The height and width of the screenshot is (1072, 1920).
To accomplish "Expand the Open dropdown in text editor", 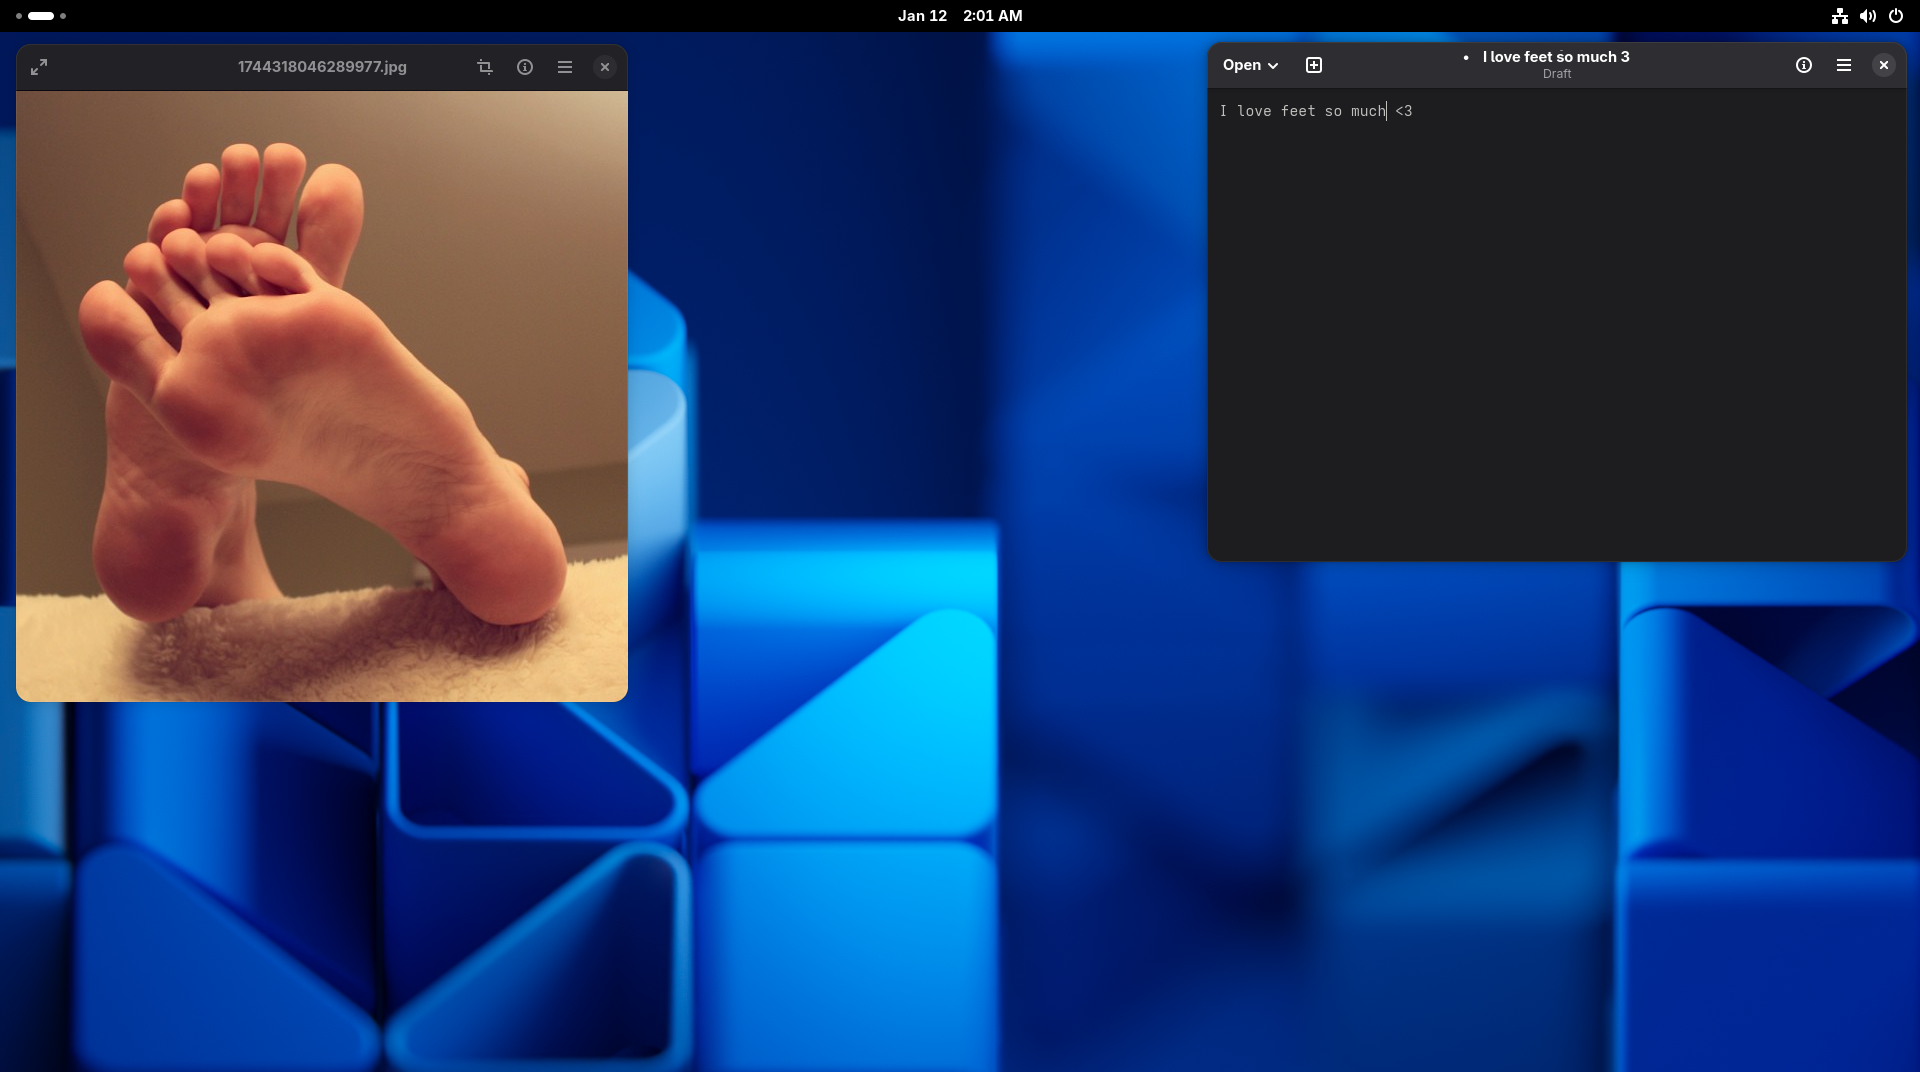I will [1250, 65].
